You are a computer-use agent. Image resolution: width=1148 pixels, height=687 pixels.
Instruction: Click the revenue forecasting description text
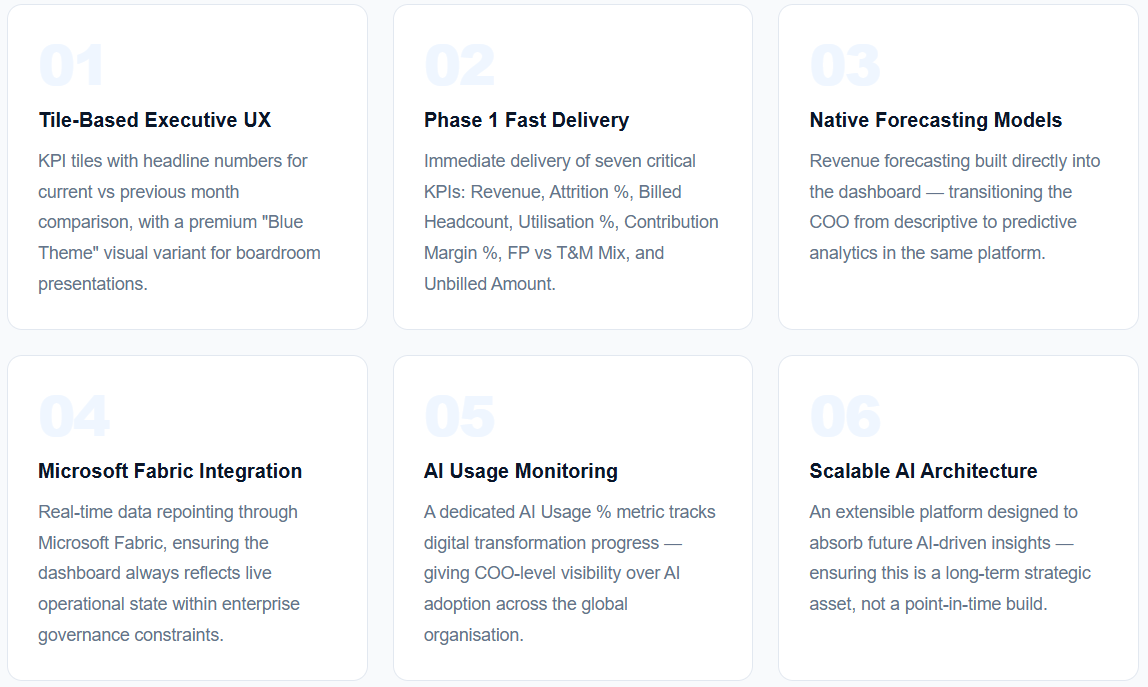[x=955, y=207]
